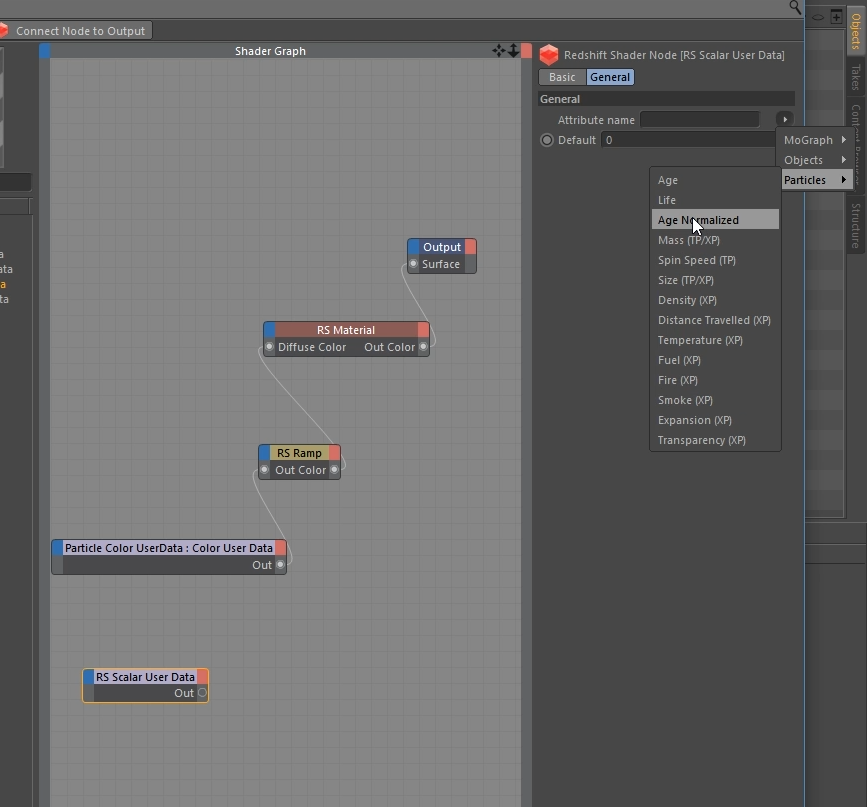The image size is (867, 807).
Task: Click the Particle Color UserData red output square
Action: [280, 548]
